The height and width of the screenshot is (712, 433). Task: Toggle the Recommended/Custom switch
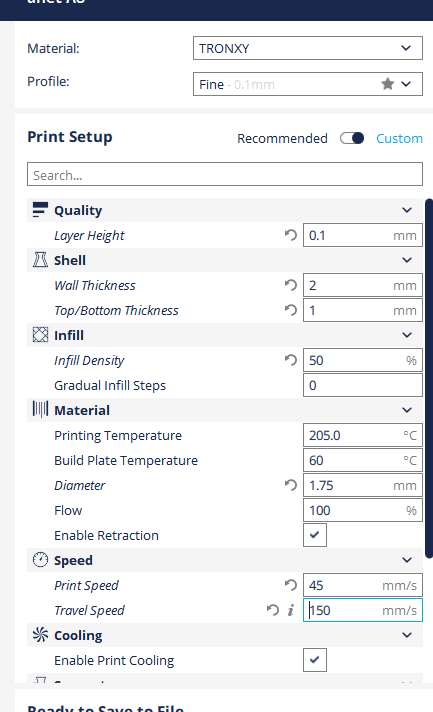point(352,138)
